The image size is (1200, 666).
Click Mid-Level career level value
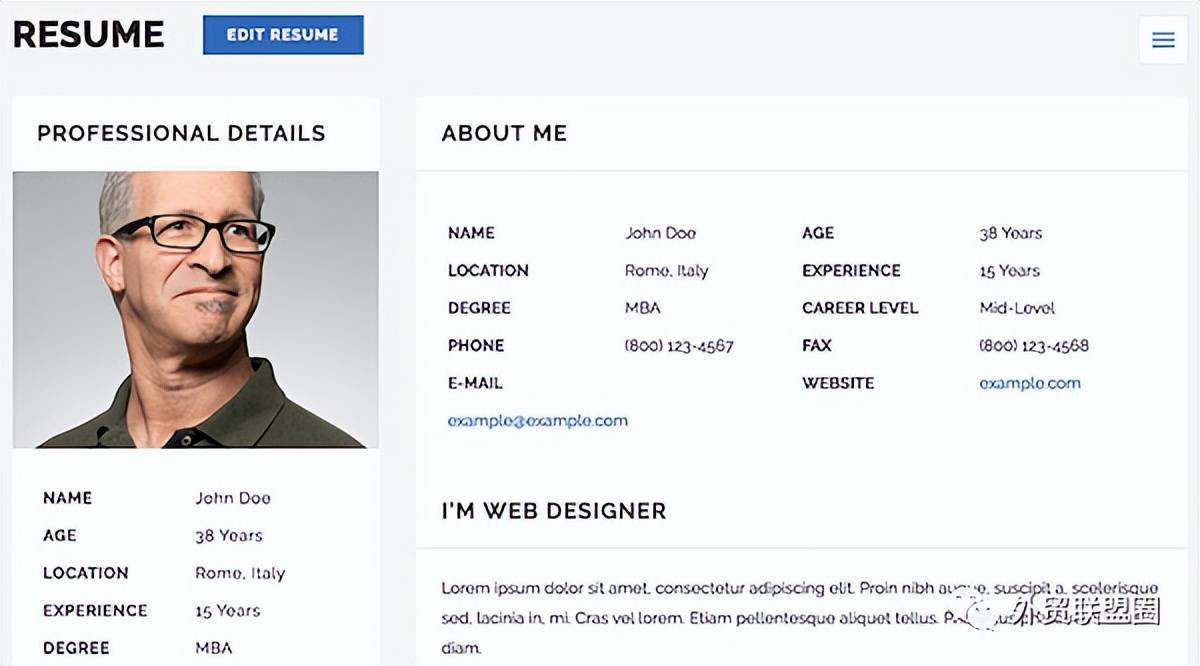(x=1017, y=308)
